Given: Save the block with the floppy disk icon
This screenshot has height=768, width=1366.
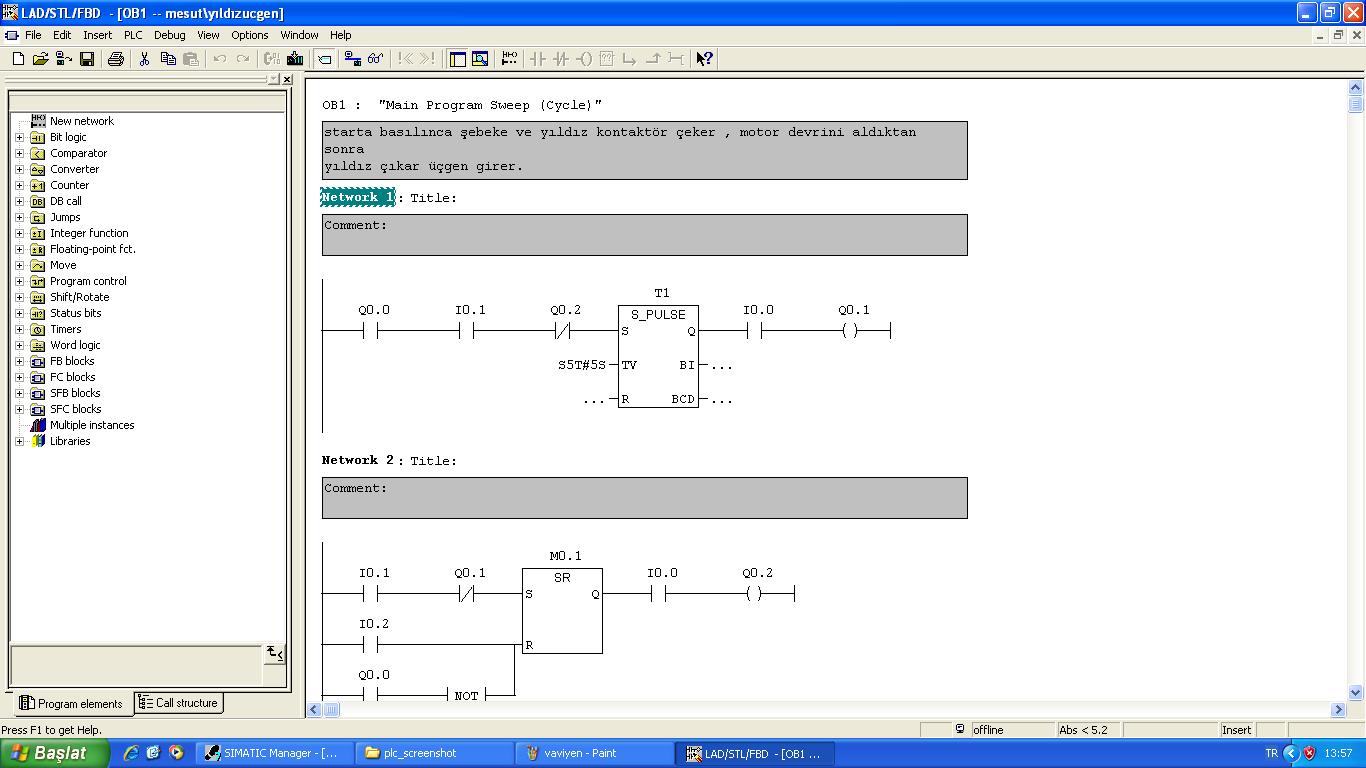Looking at the screenshot, I should point(87,59).
